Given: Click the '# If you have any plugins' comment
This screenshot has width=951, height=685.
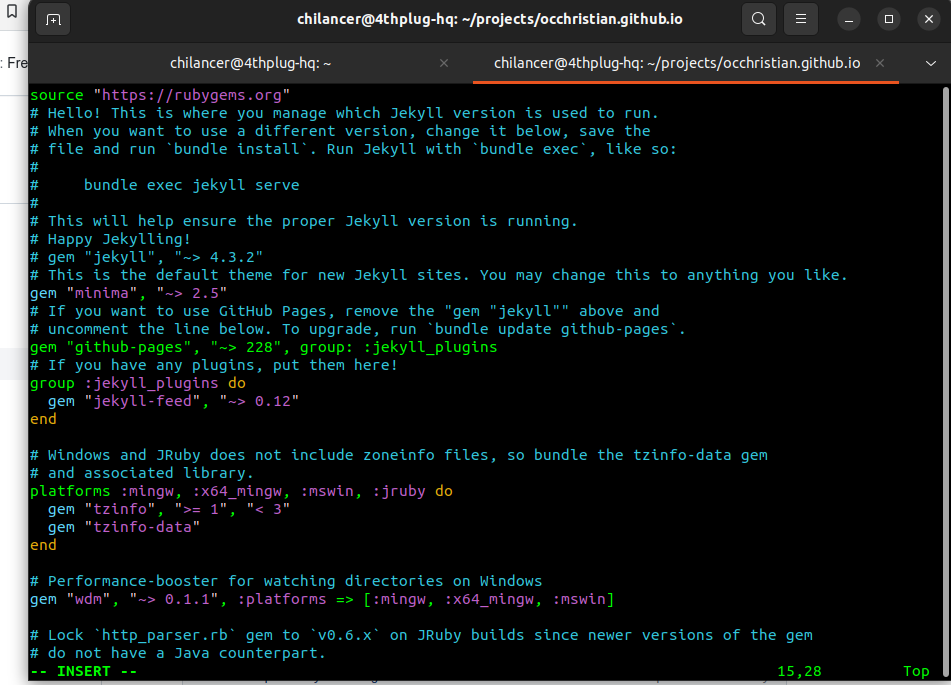Looking at the screenshot, I should pyautogui.click(x=214, y=365).
